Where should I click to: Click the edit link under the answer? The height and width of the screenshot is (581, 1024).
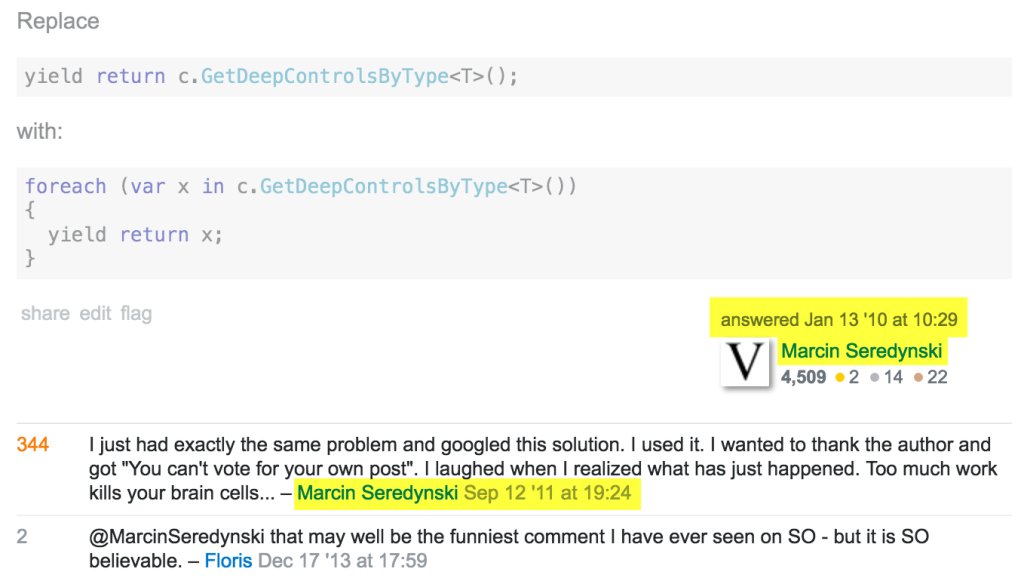point(95,313)
